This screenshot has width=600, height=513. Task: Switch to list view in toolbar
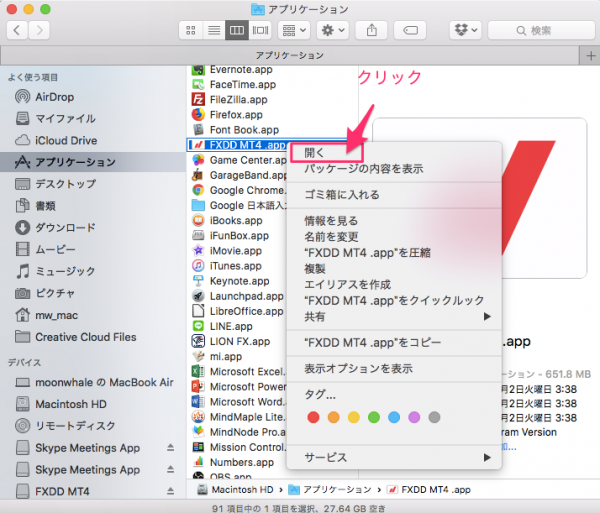(x=213, y=30)
